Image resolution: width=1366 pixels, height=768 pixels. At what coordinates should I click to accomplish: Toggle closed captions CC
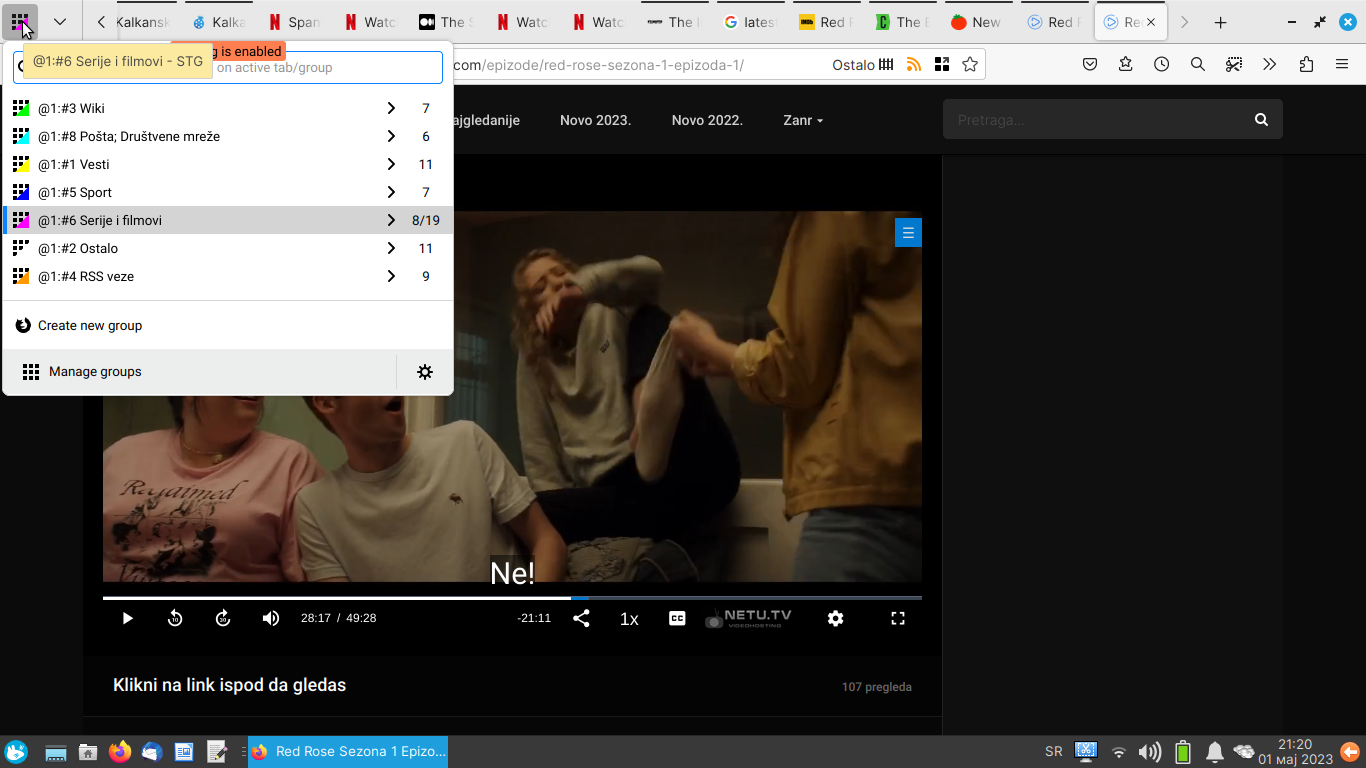tap(677, 618)
